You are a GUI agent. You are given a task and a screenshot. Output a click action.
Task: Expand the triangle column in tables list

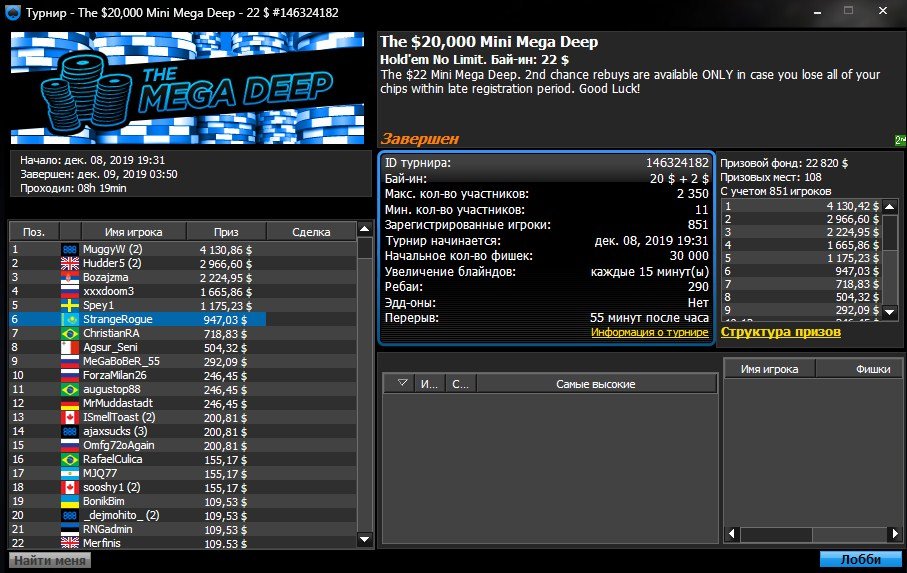403,384
